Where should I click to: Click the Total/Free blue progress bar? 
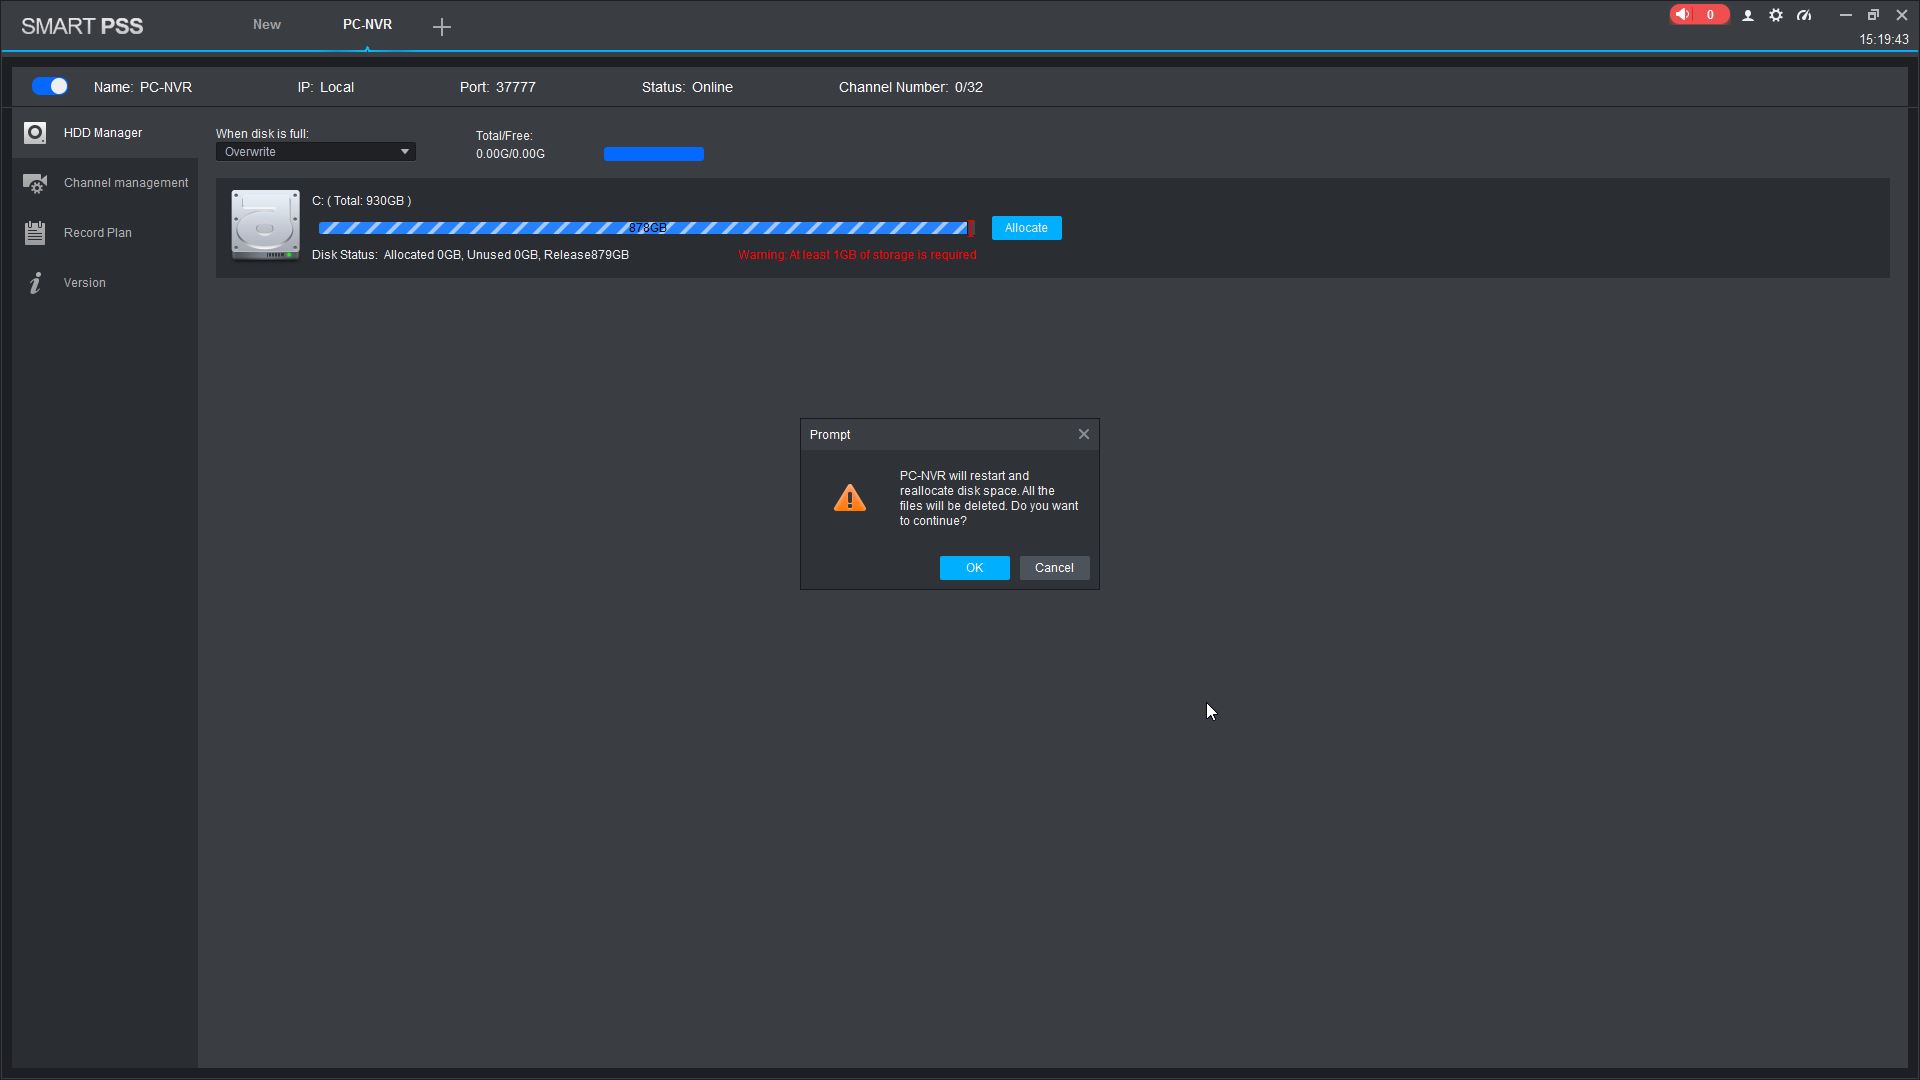coord(653,154)
